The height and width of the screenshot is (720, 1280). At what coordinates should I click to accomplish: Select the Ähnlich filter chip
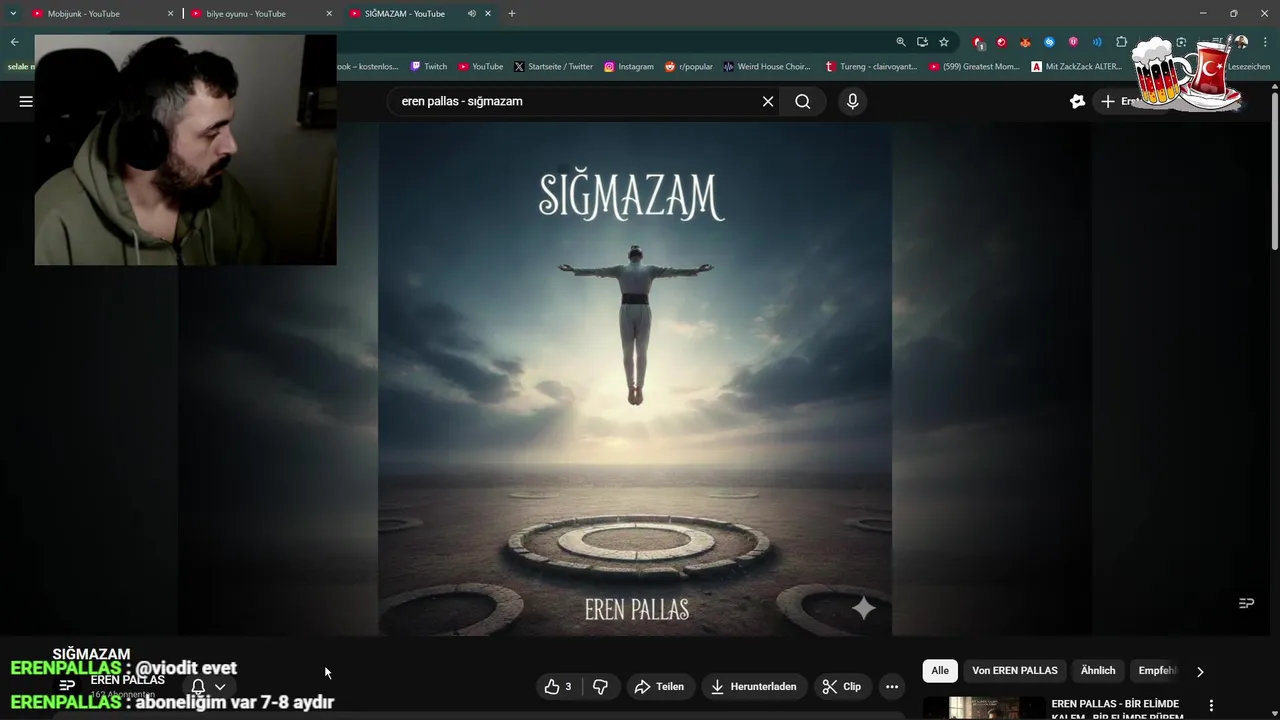1098,671
